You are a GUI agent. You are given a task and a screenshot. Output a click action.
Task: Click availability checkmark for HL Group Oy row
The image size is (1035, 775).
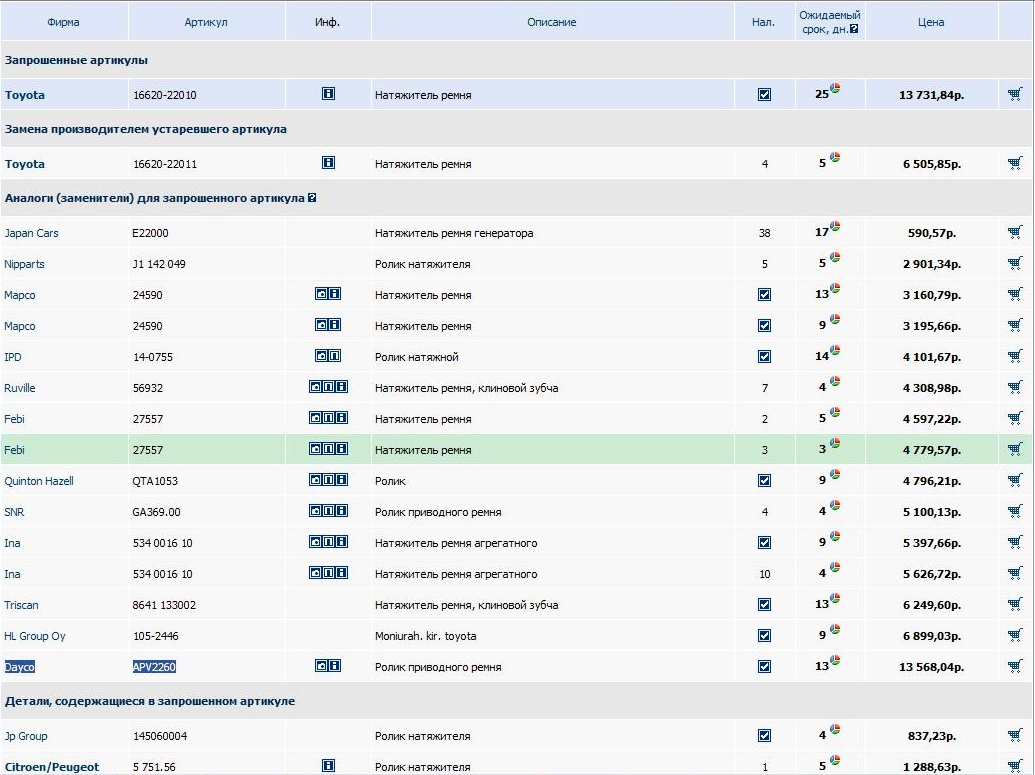tap(765, 636)
